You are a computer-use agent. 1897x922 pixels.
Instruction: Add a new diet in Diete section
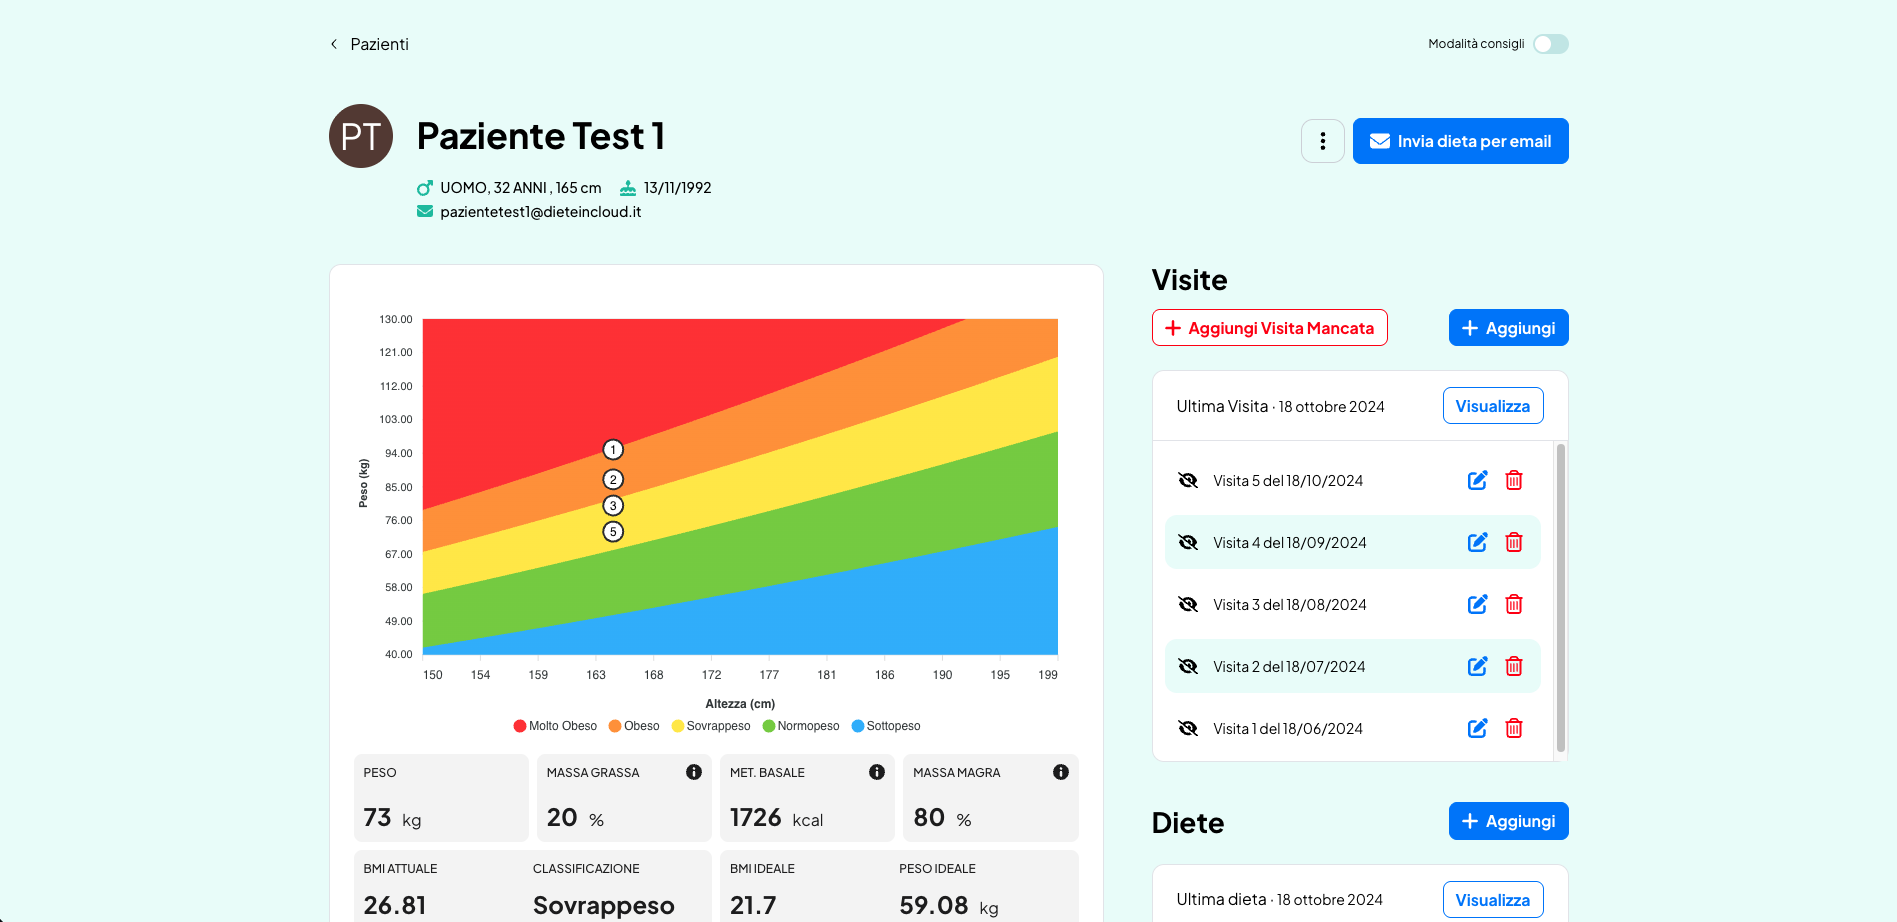1508,821
